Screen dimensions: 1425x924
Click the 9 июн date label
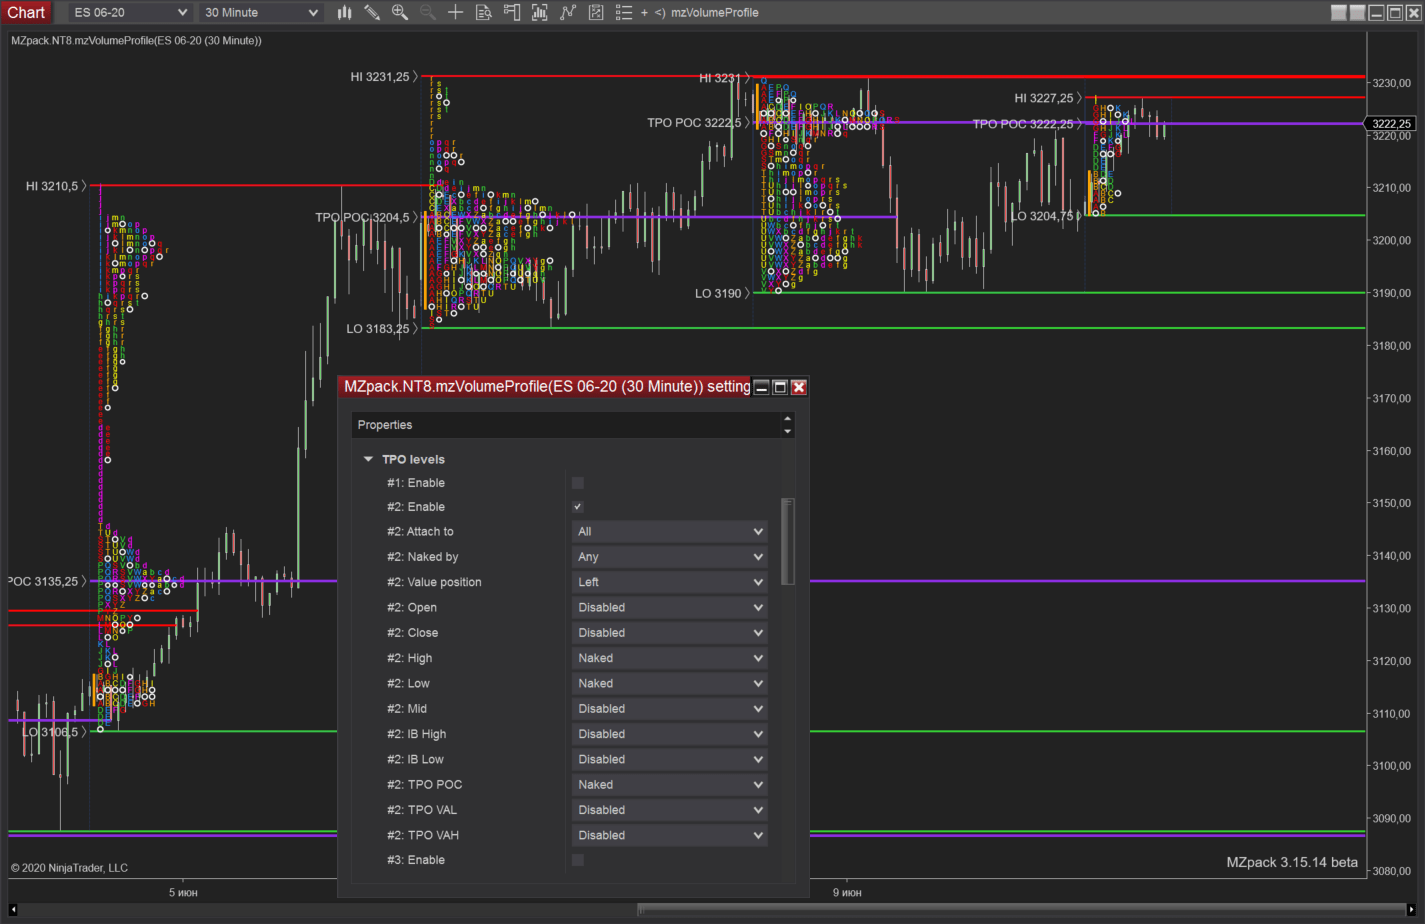tap(847, 892)
